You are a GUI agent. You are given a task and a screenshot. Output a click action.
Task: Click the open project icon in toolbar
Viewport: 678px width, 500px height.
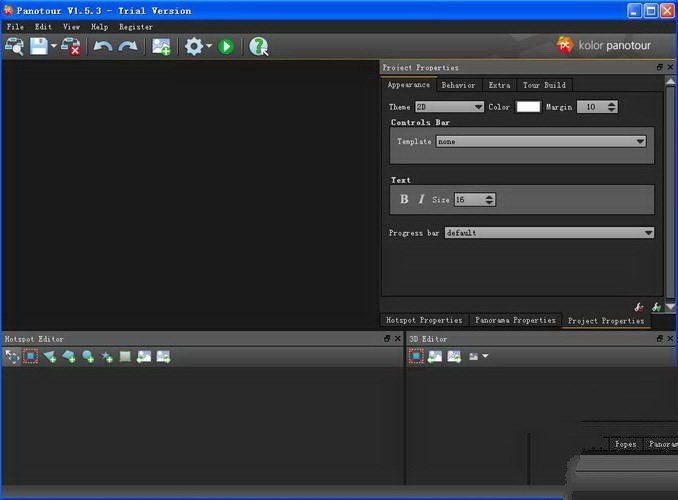14,46
